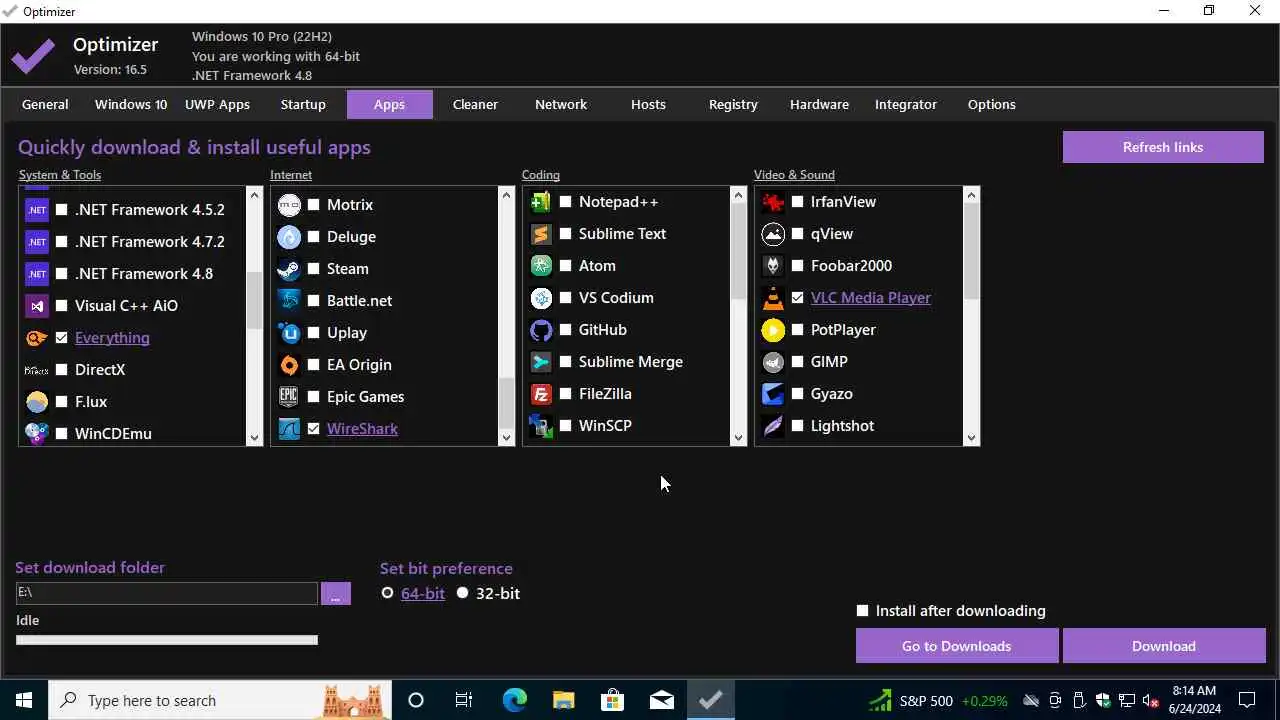Select the 64-bit radio button
Image resolution: width=1280 pixels, height=720 pixels.
click(387, 593)
